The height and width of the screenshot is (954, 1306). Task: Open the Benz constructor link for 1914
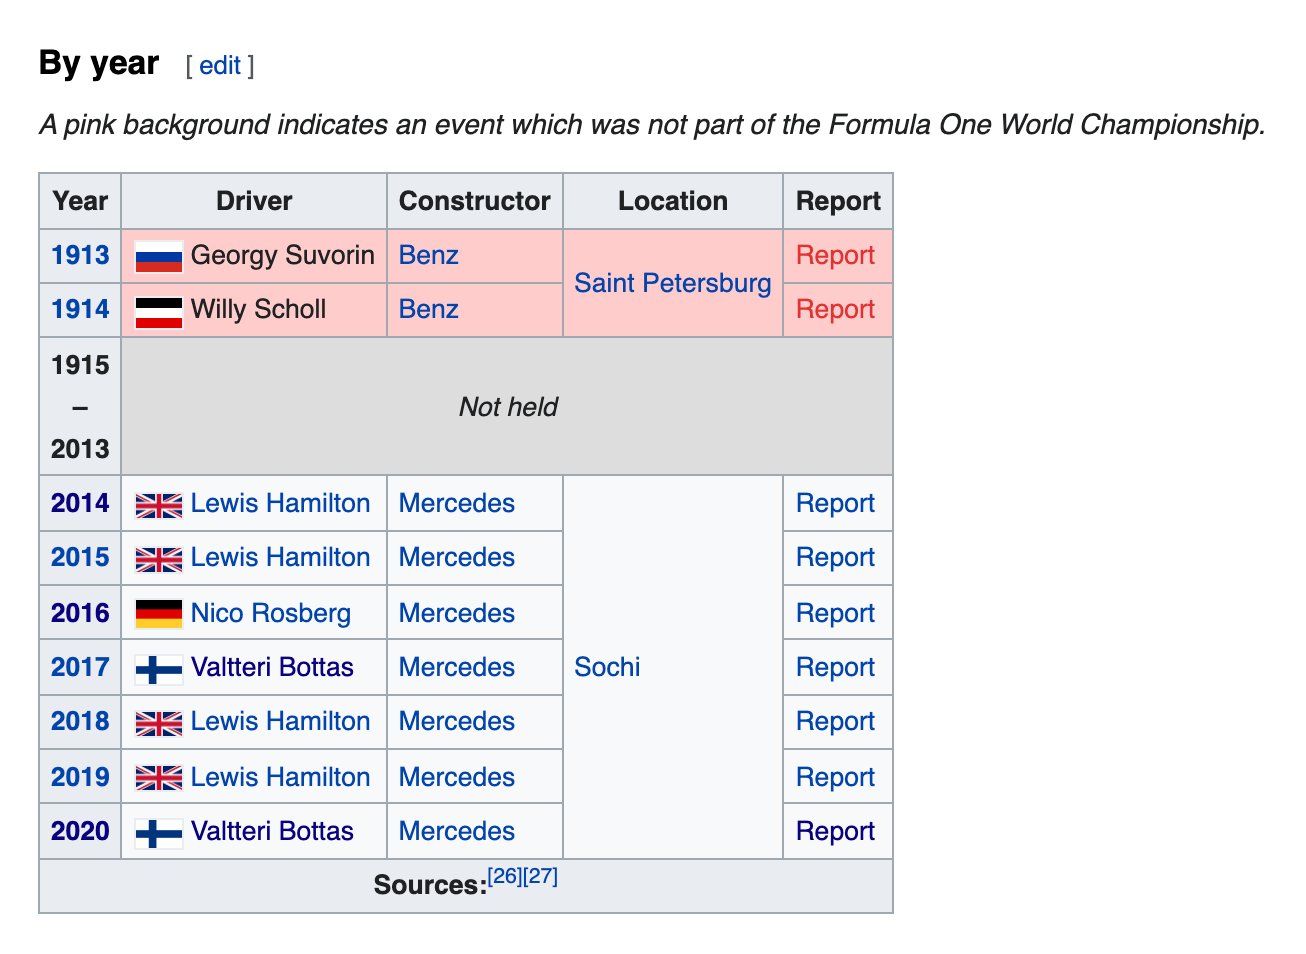tap(429, 309)
